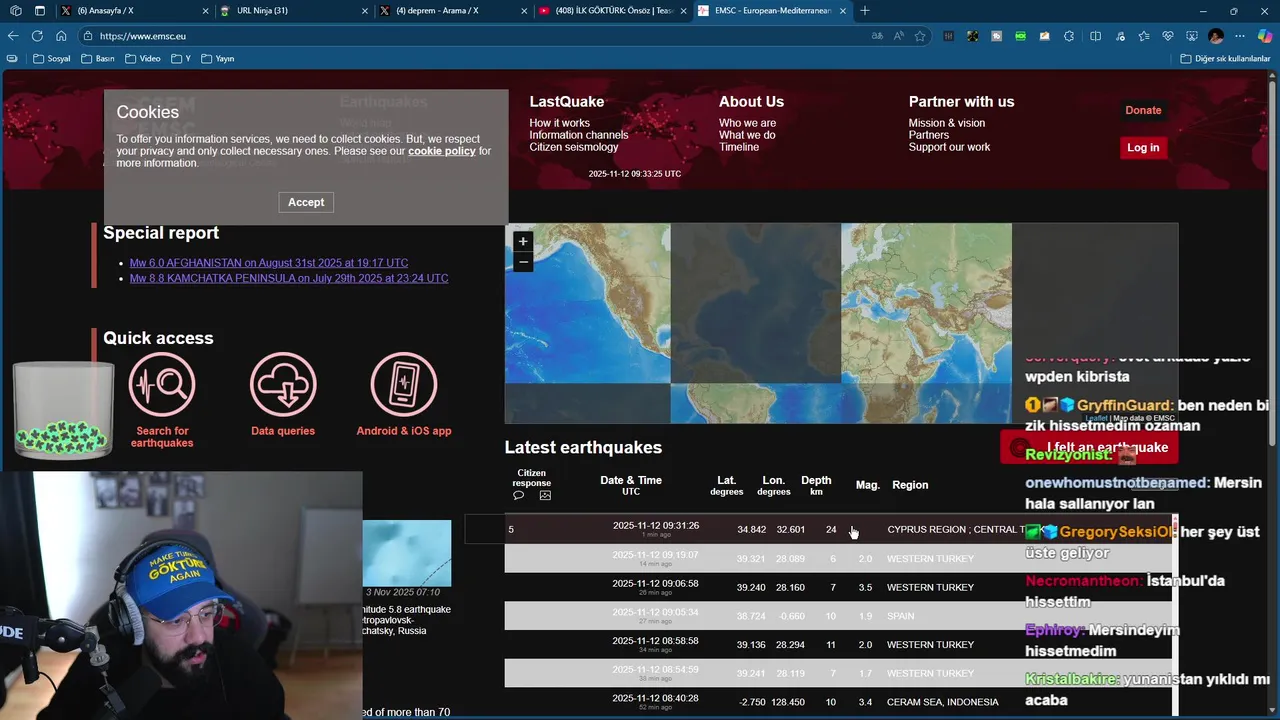
Task: Open the Kamchatka earthquake news thumbnail
Action: pos(407,553)
